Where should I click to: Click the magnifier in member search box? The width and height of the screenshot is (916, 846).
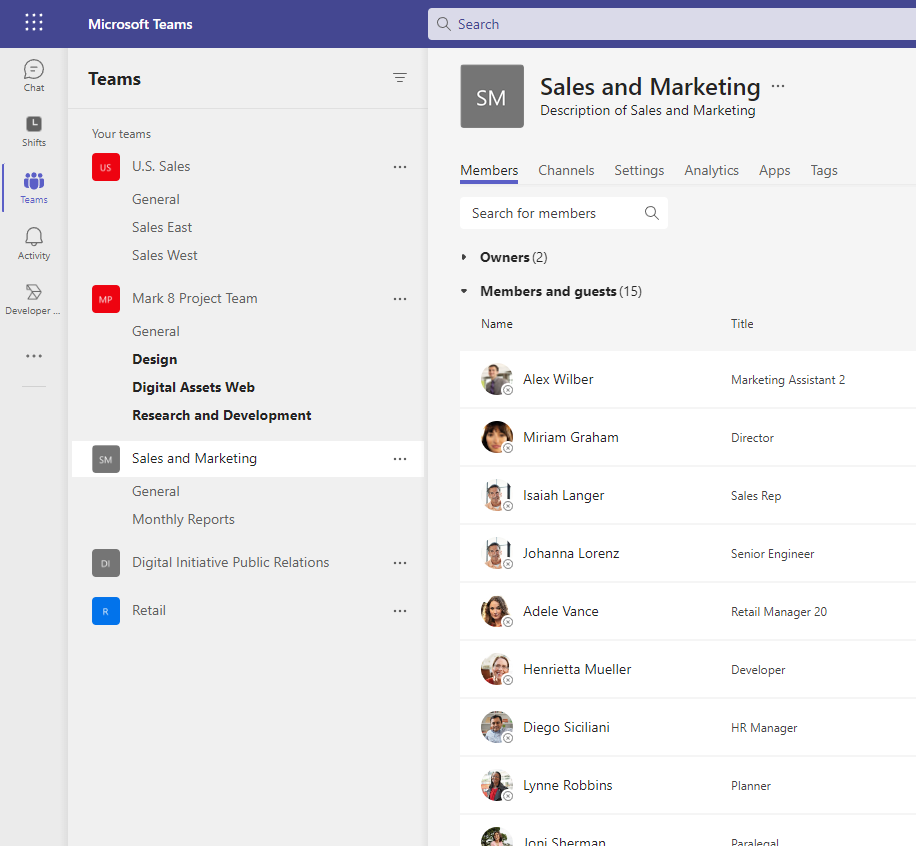652,213
